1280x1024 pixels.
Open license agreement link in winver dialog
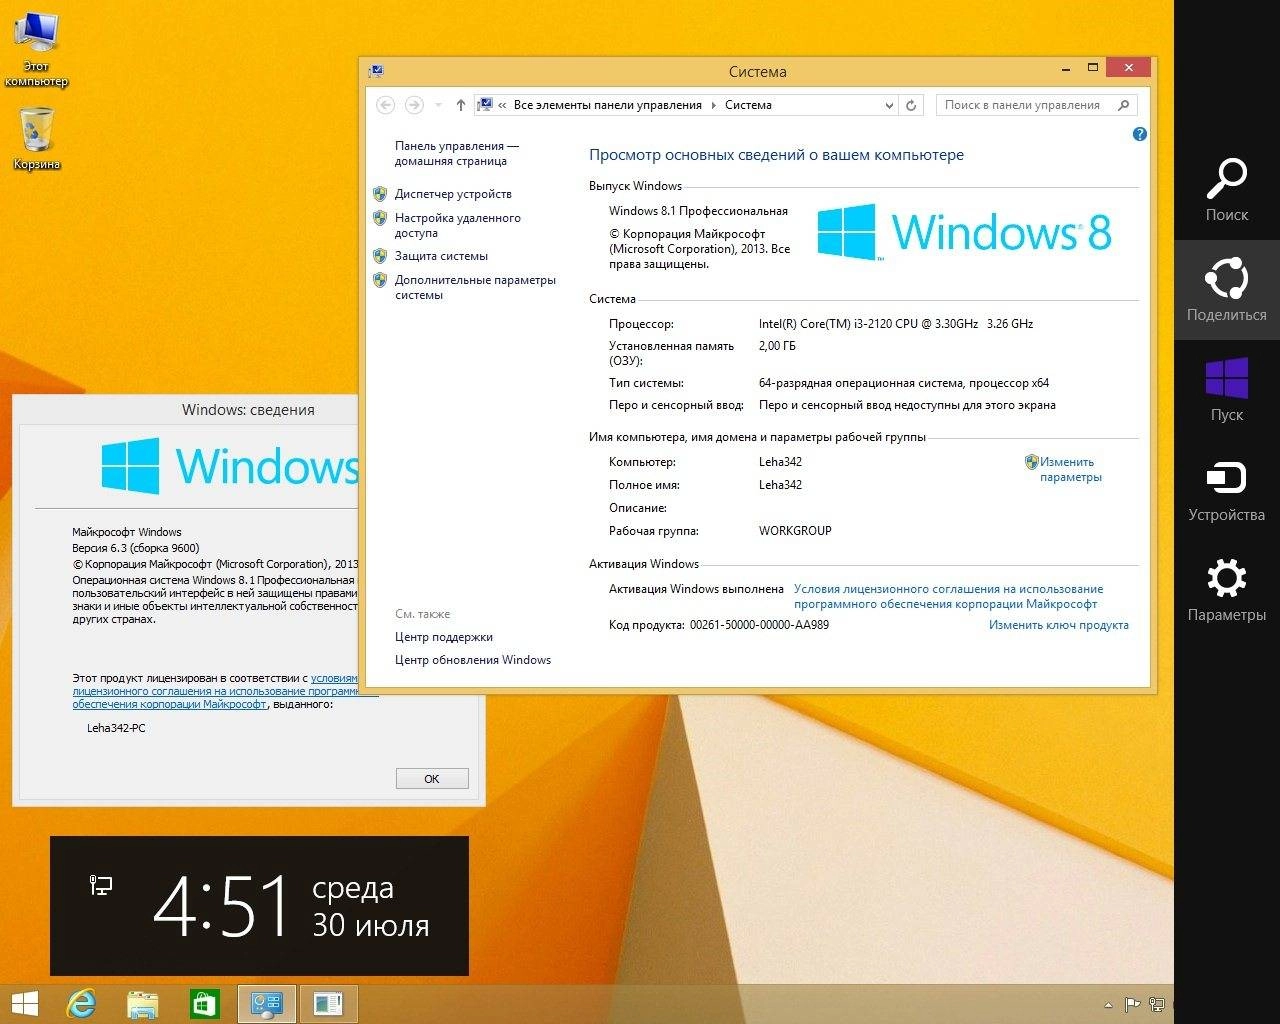215,691
